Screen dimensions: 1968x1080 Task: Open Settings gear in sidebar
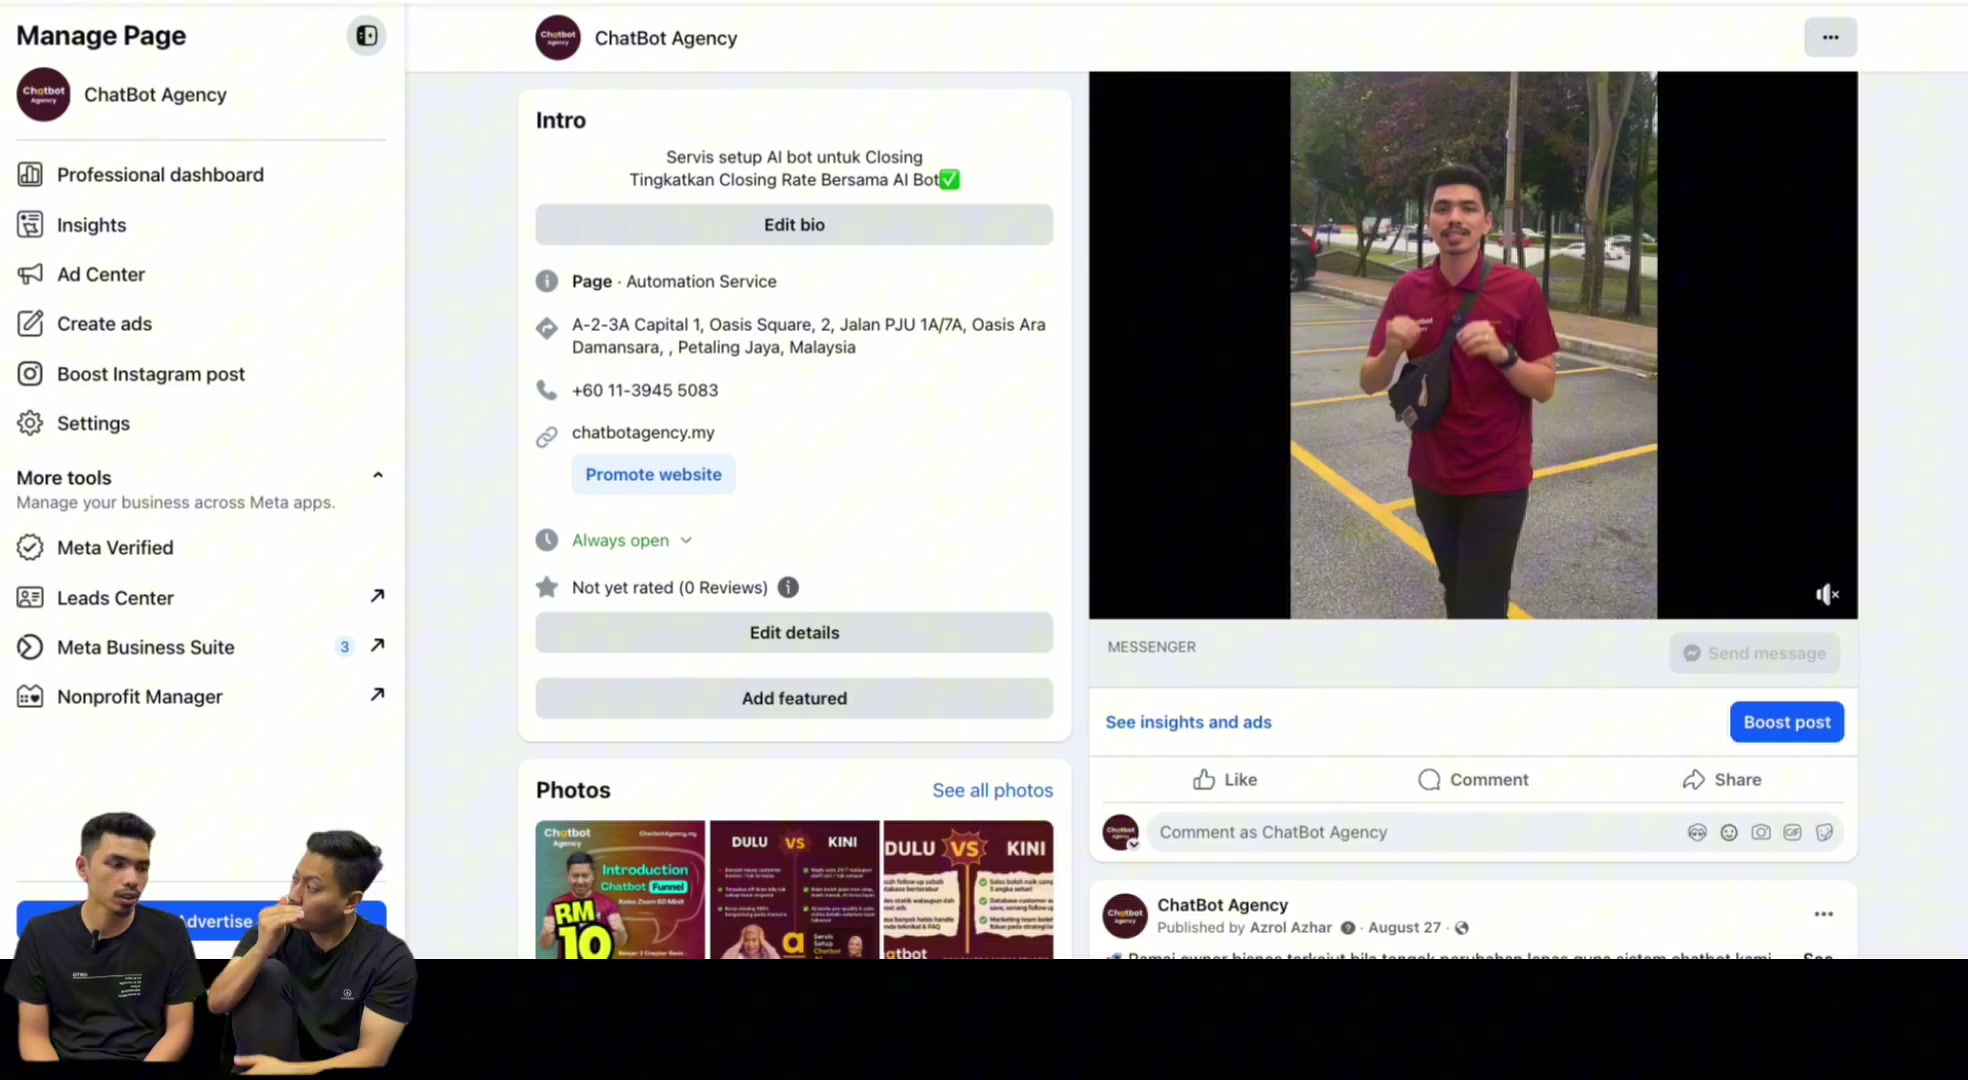point(30,423)
